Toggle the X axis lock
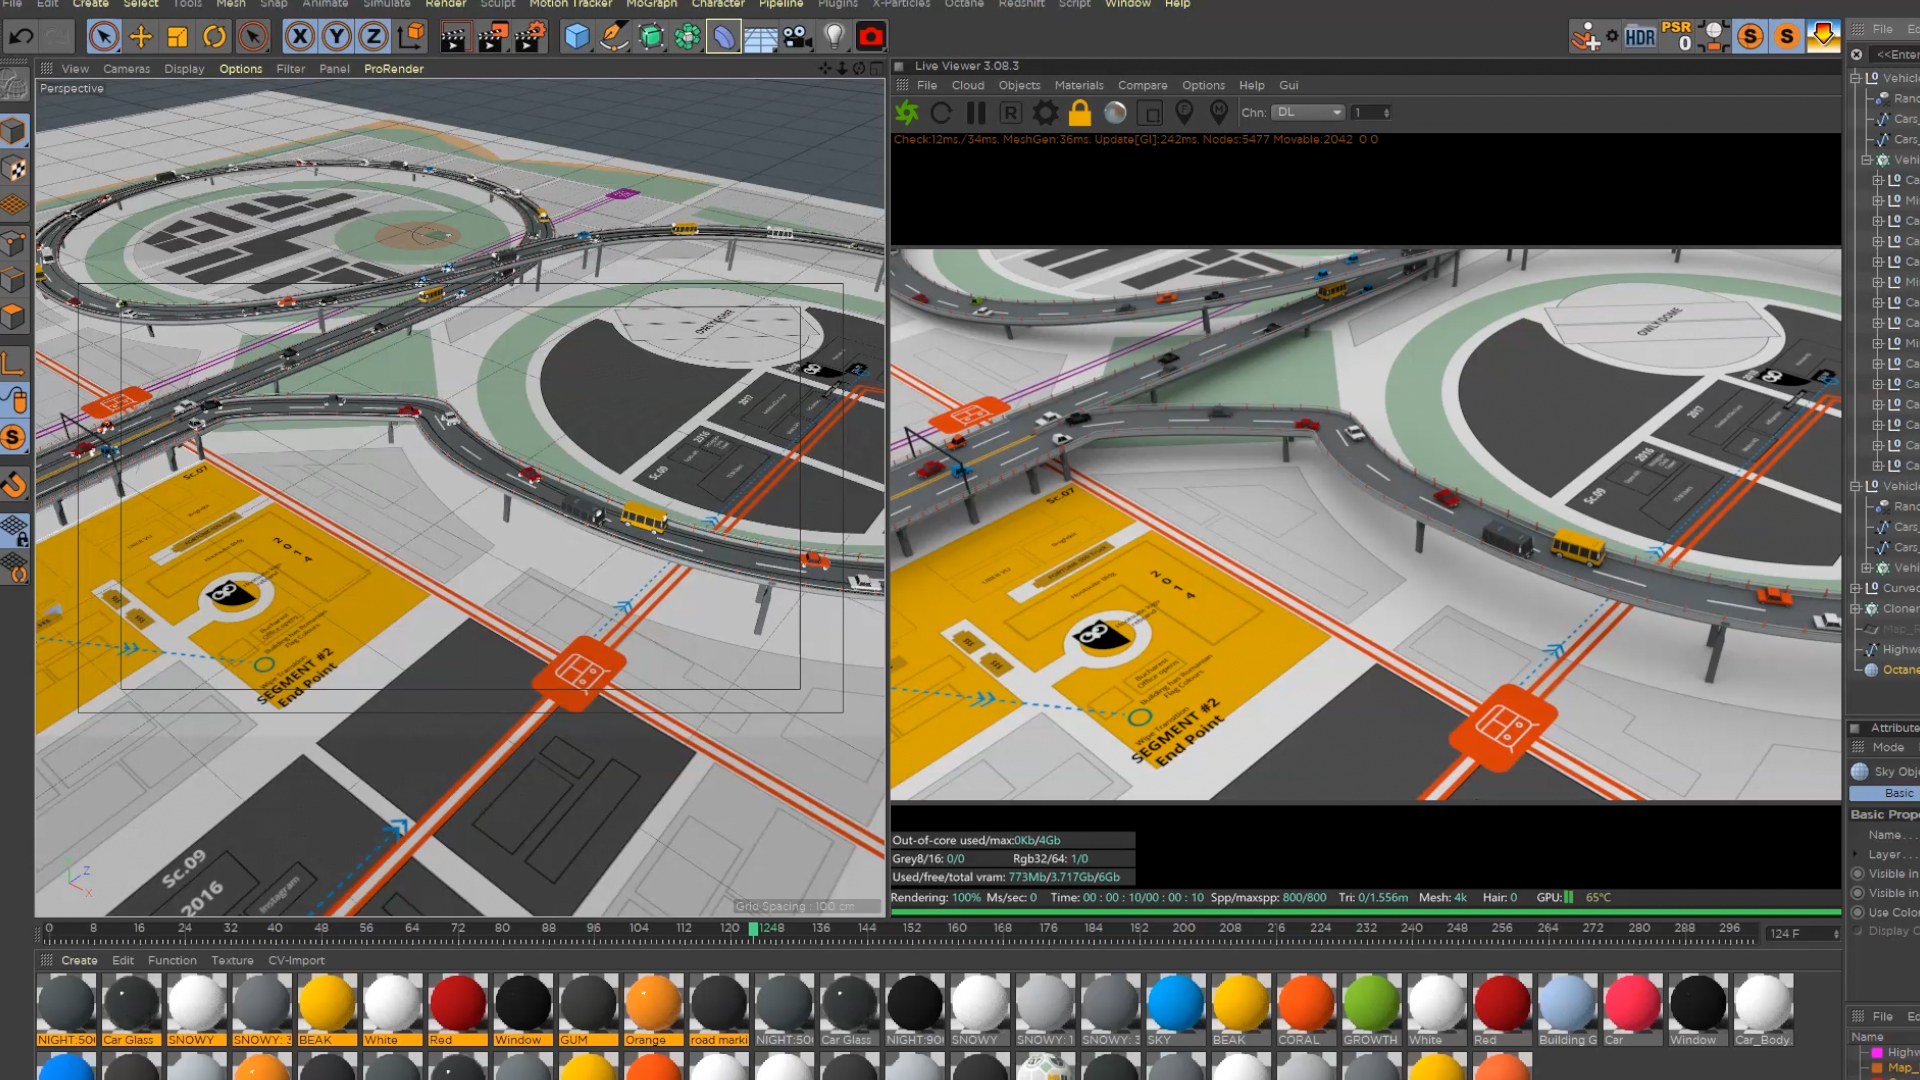The width and height of the screenshot is (1920, 1080). point(299,37)
